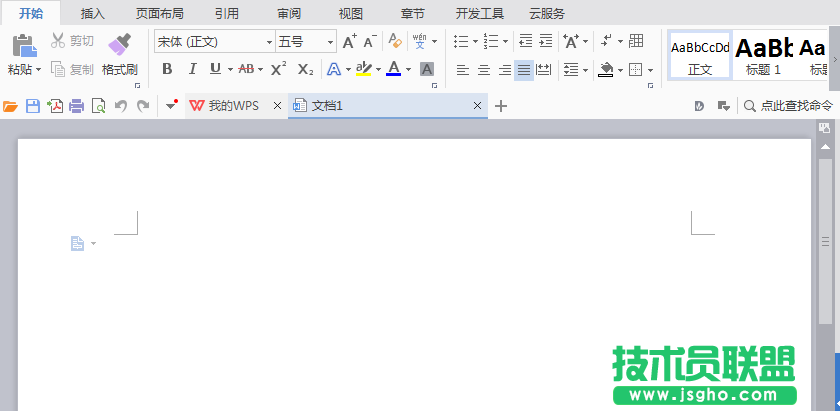Click the Print Preview icon
The image size is (840, 411).
[98, 106]
